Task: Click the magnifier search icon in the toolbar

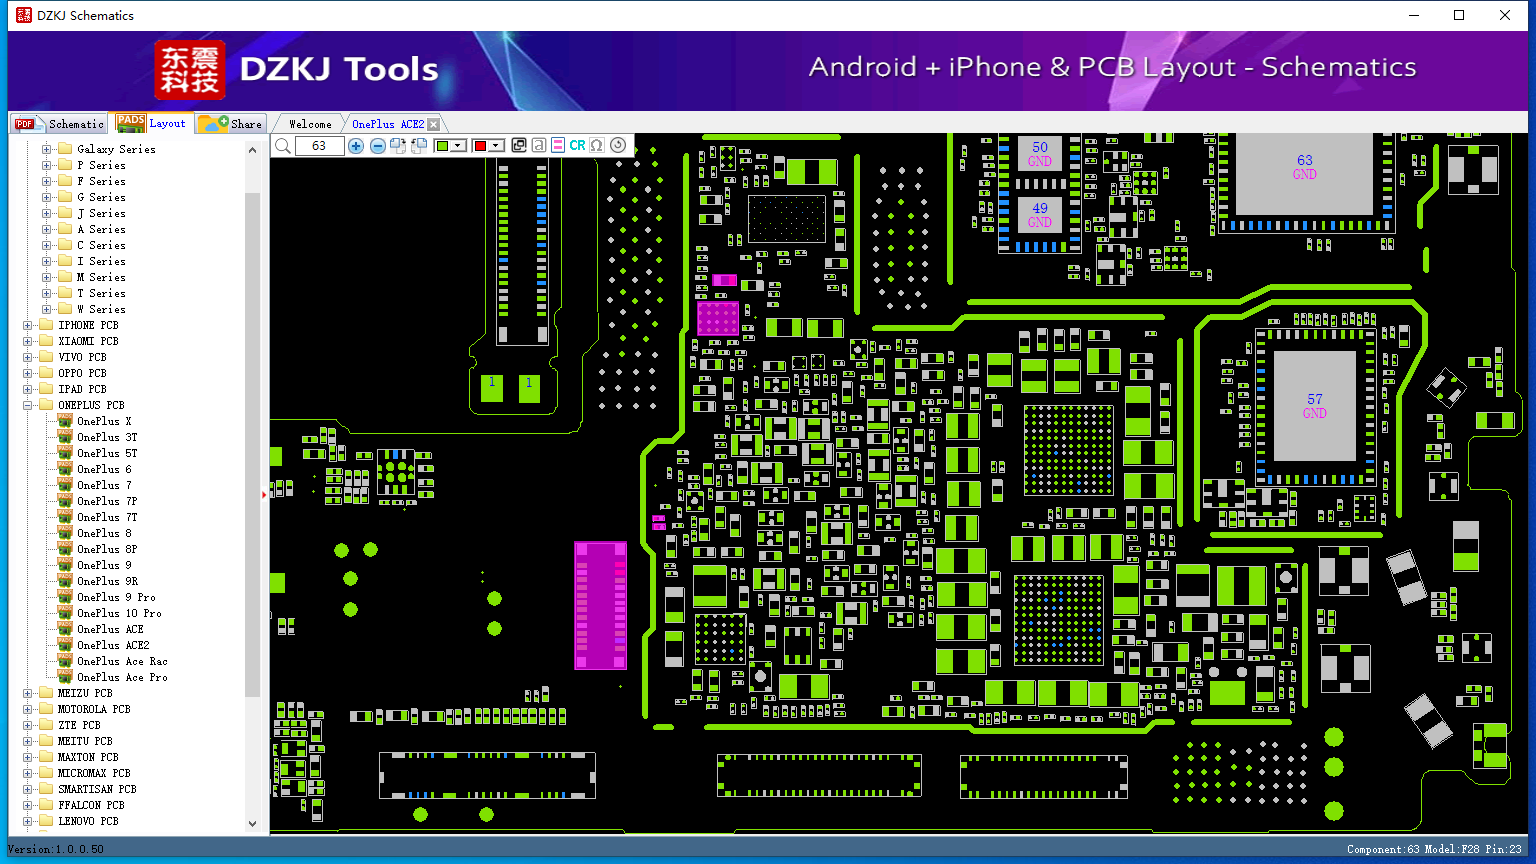Action: coord(283,146)
